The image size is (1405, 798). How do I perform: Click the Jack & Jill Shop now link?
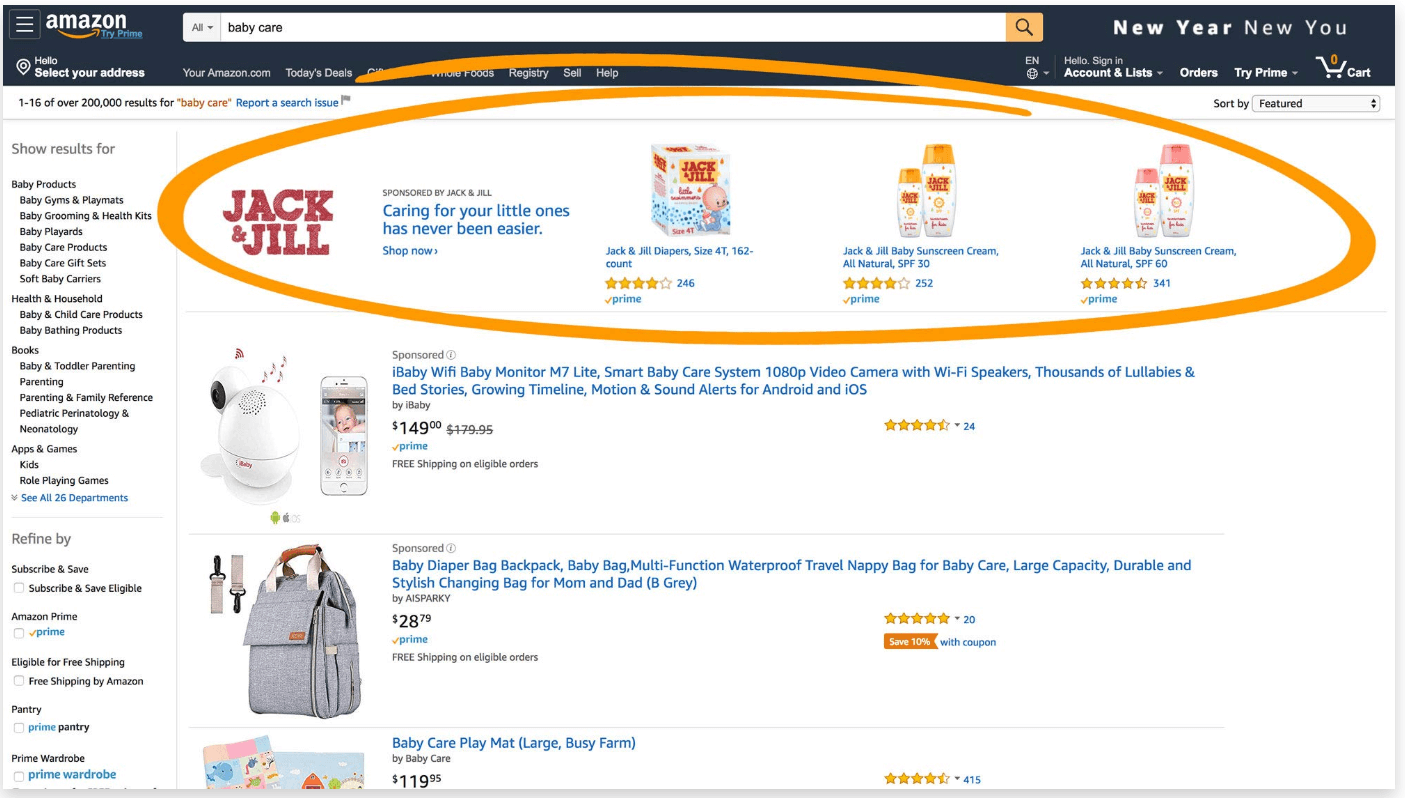click(x=410, y=251)
